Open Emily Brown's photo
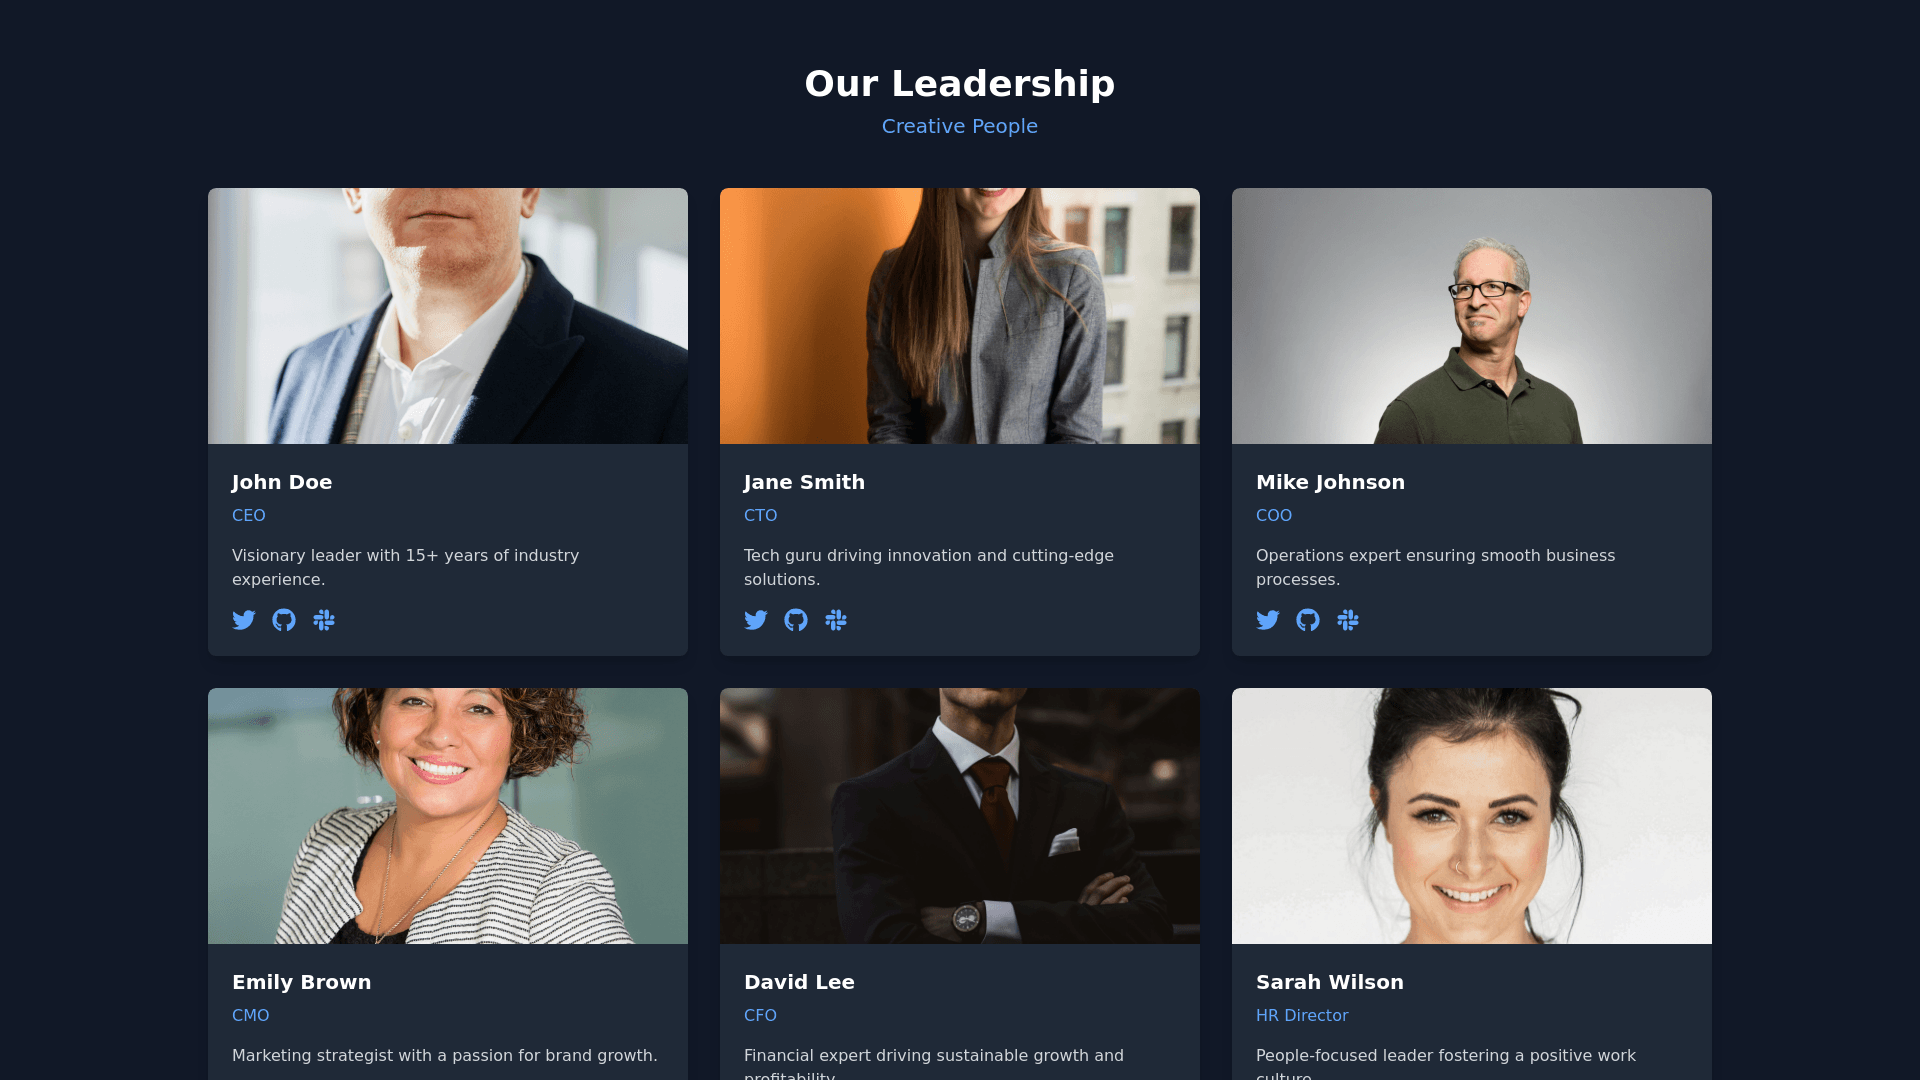 point(448,816)
